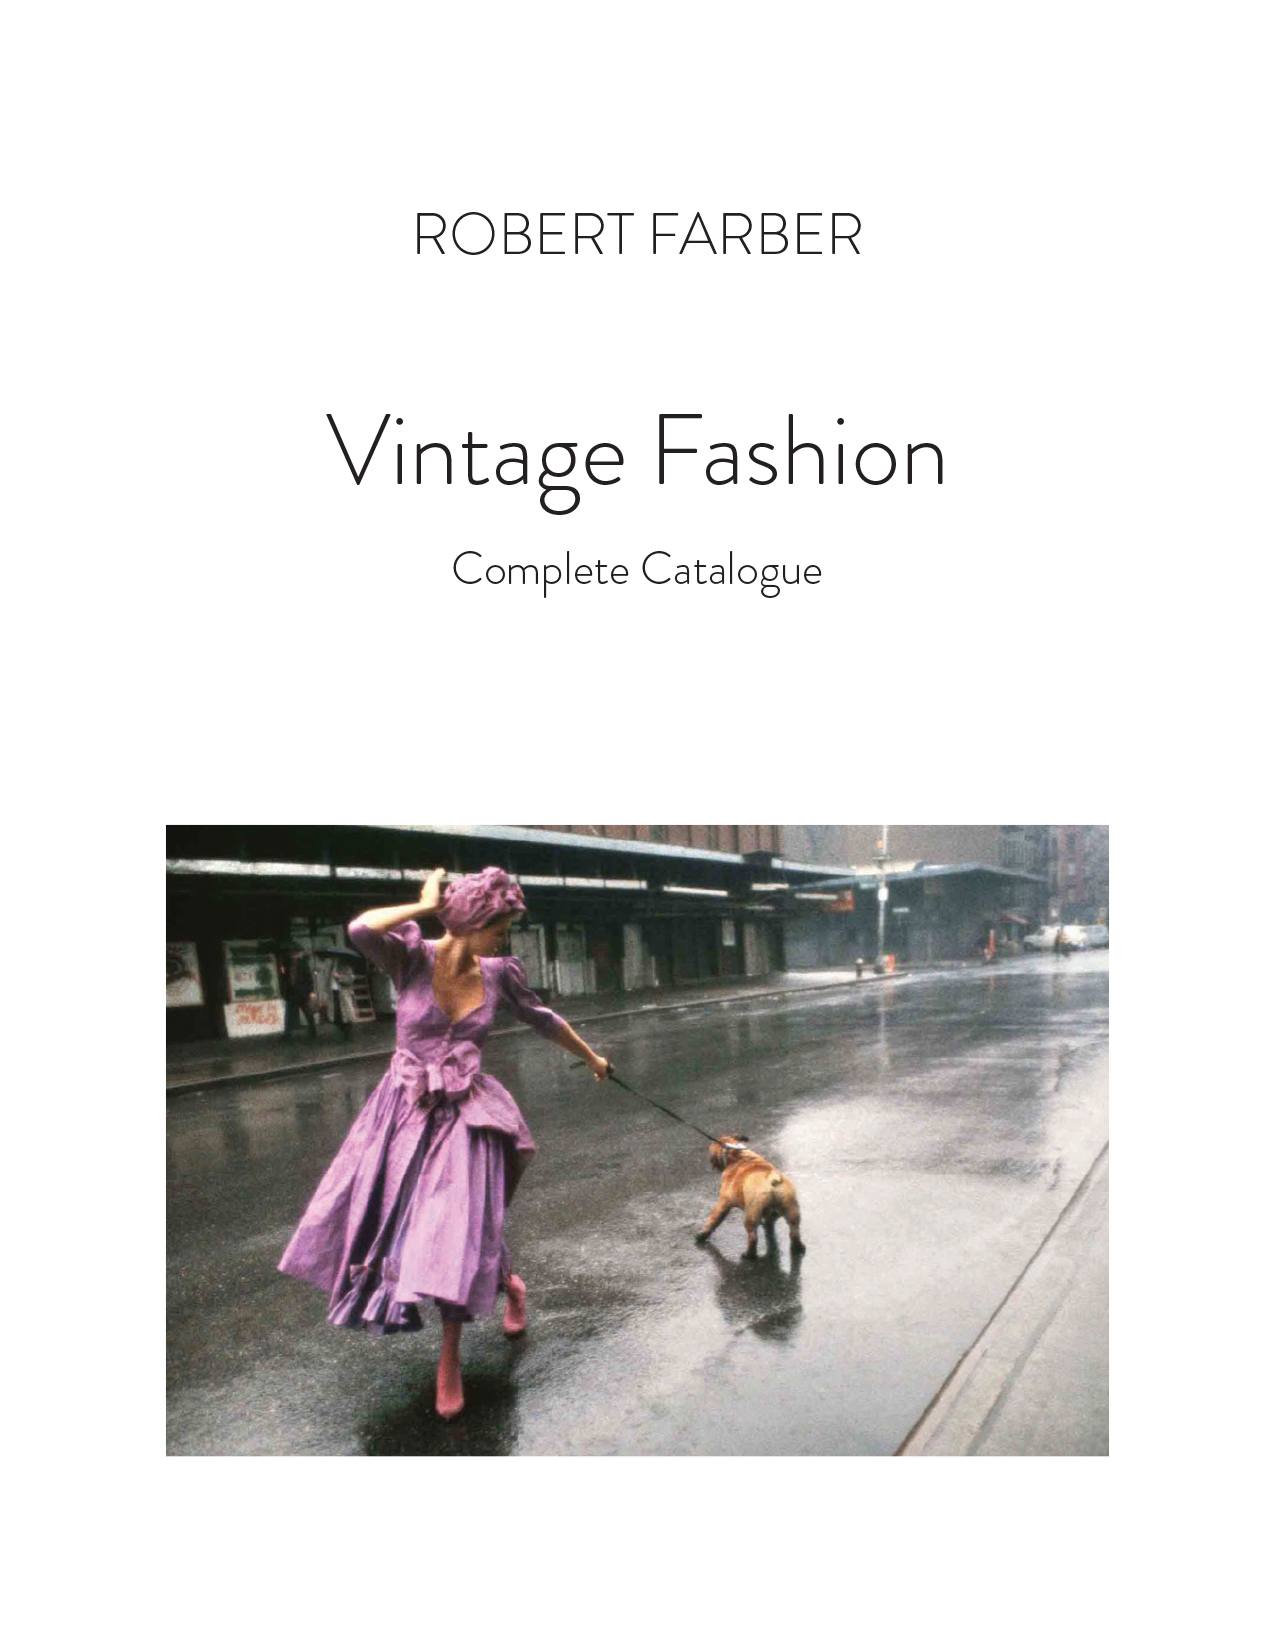Select the Vintage Fashion title
The width and height of the screenshot is (1275, 1650).
(x=636, y=456)
